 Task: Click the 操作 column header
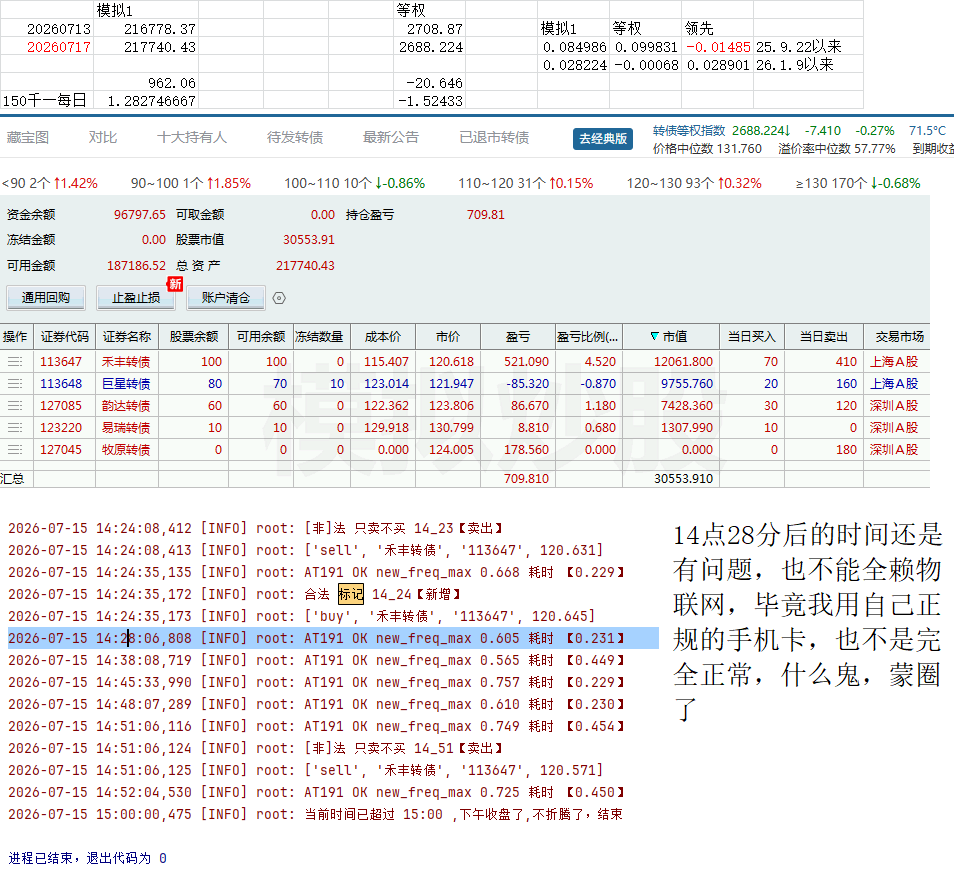[15, 336]
